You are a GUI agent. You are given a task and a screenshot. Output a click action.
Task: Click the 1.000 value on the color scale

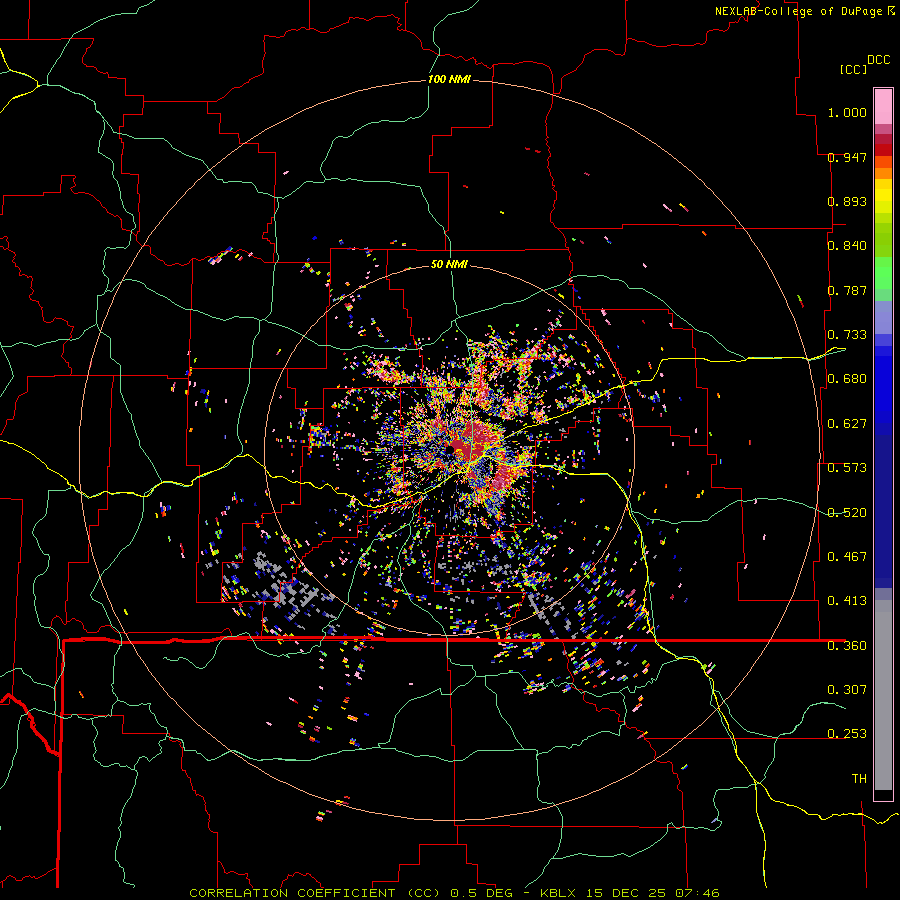[x=847, y=112]
